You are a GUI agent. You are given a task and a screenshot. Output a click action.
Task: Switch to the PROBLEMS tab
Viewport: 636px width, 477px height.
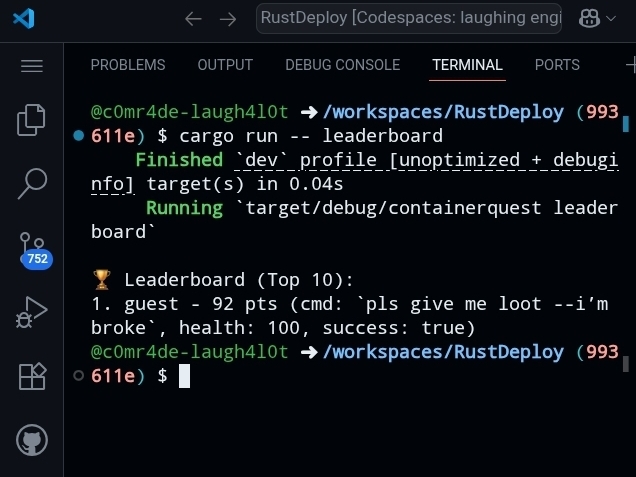point(128,65)
